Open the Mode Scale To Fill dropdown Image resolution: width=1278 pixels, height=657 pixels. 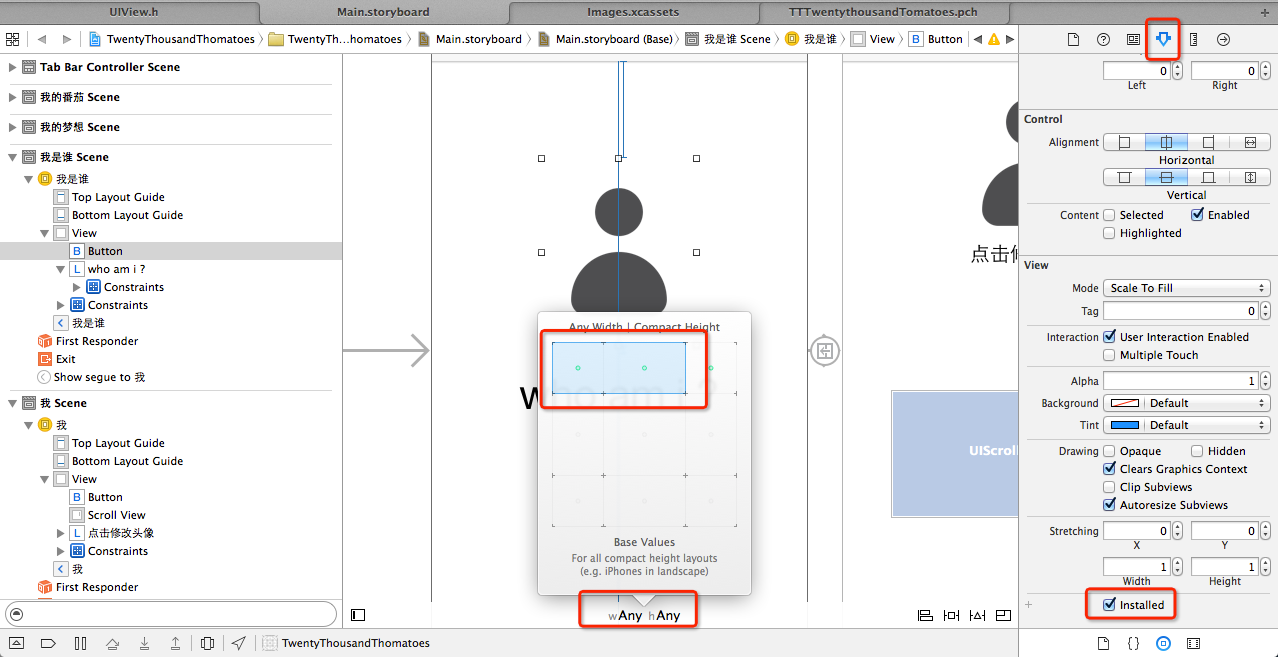pyautogui.click(x=1187, y=288)
